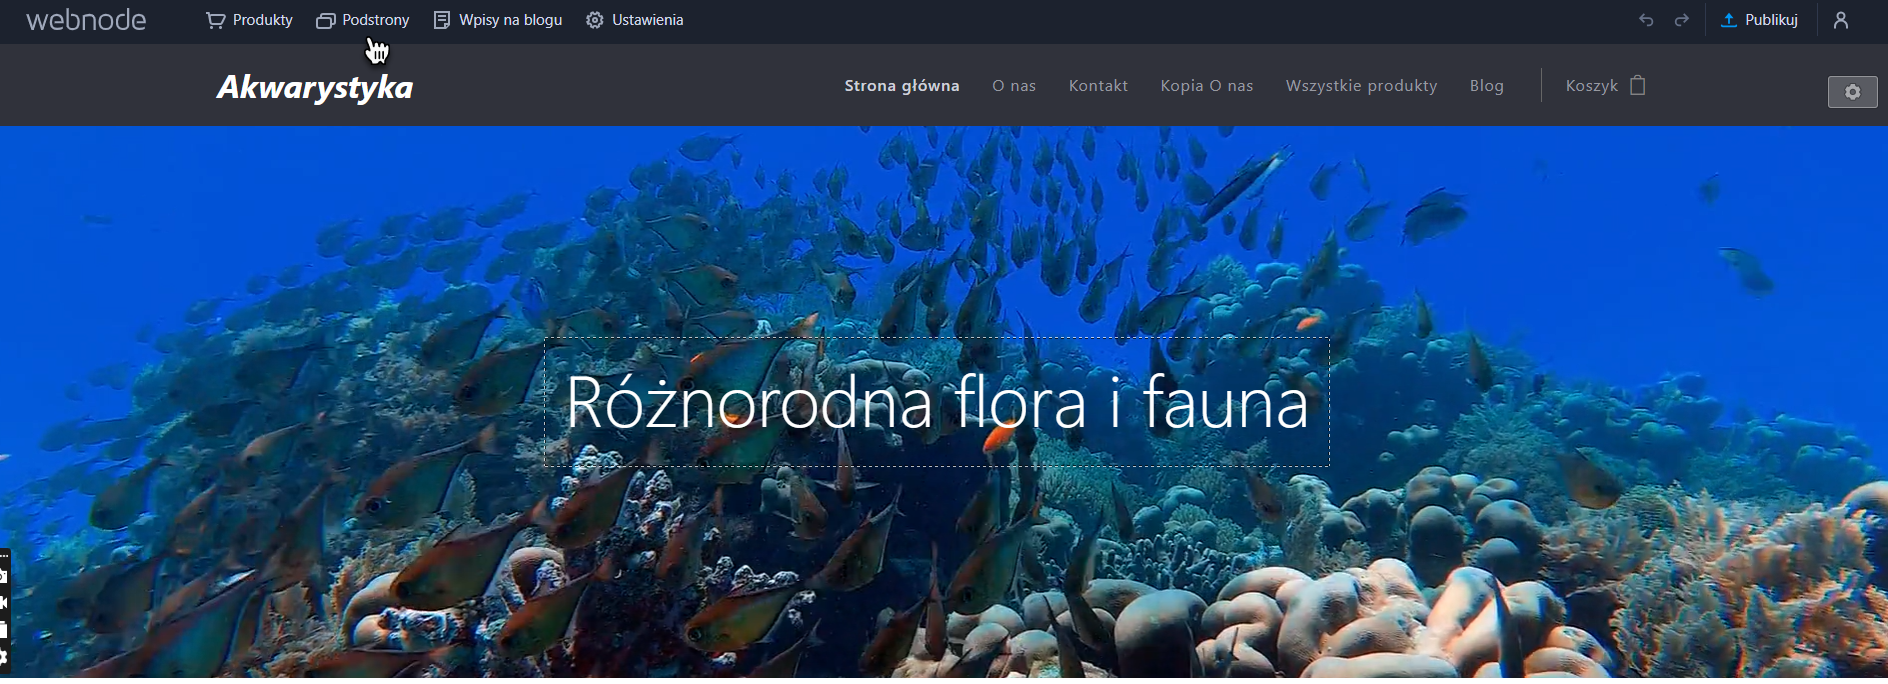Open the Blog navigation link
Screen dimensions: 1888x684
point(1487,86)
